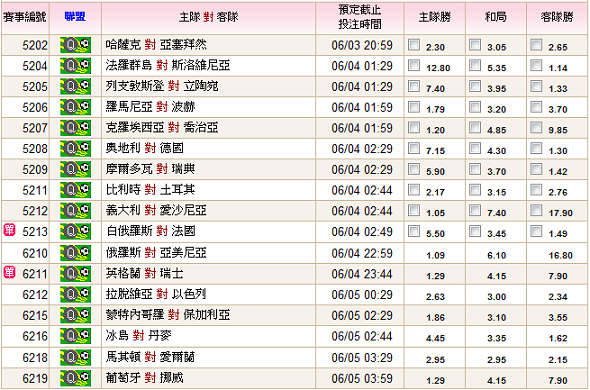Click match number 6210
This screenshot has width=590, height=390.
pyautogui.click(x=35, y=253)
